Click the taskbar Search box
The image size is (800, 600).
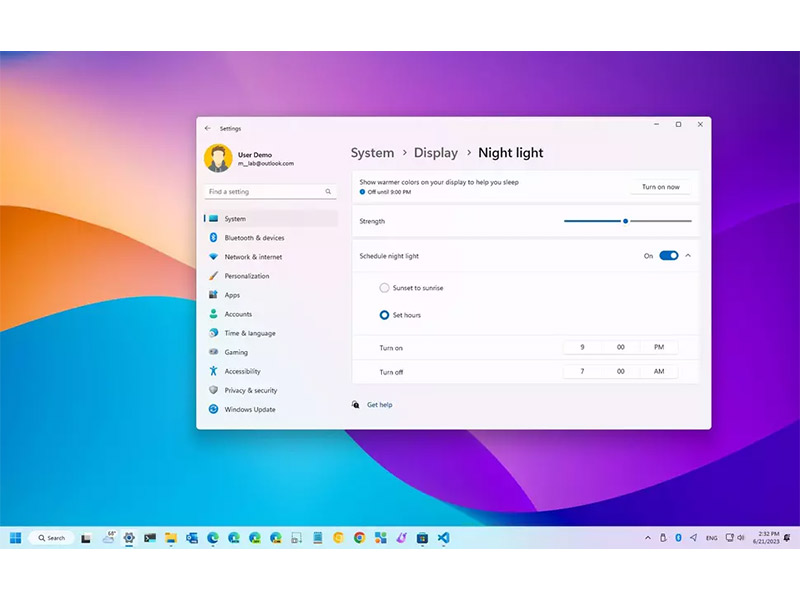tap(52, 538)
